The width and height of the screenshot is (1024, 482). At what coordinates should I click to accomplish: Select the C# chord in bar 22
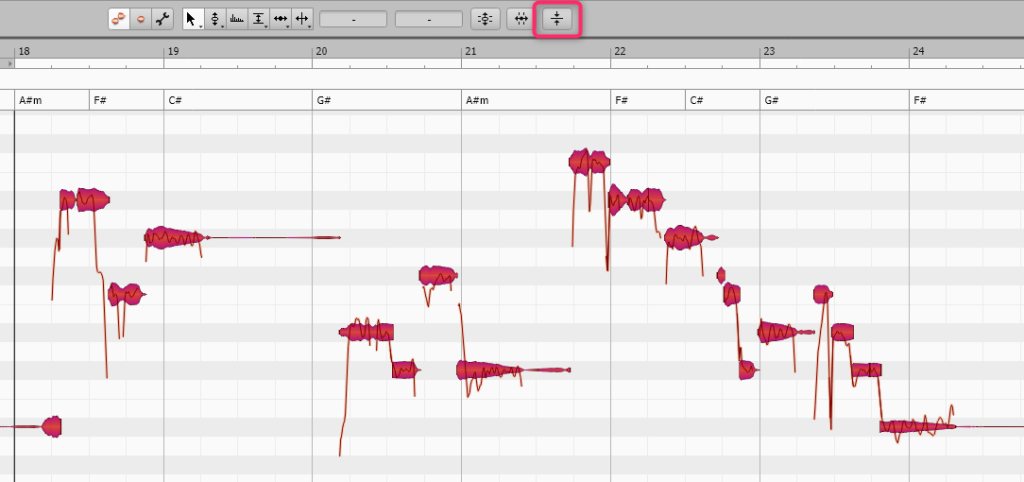[696, 101]
